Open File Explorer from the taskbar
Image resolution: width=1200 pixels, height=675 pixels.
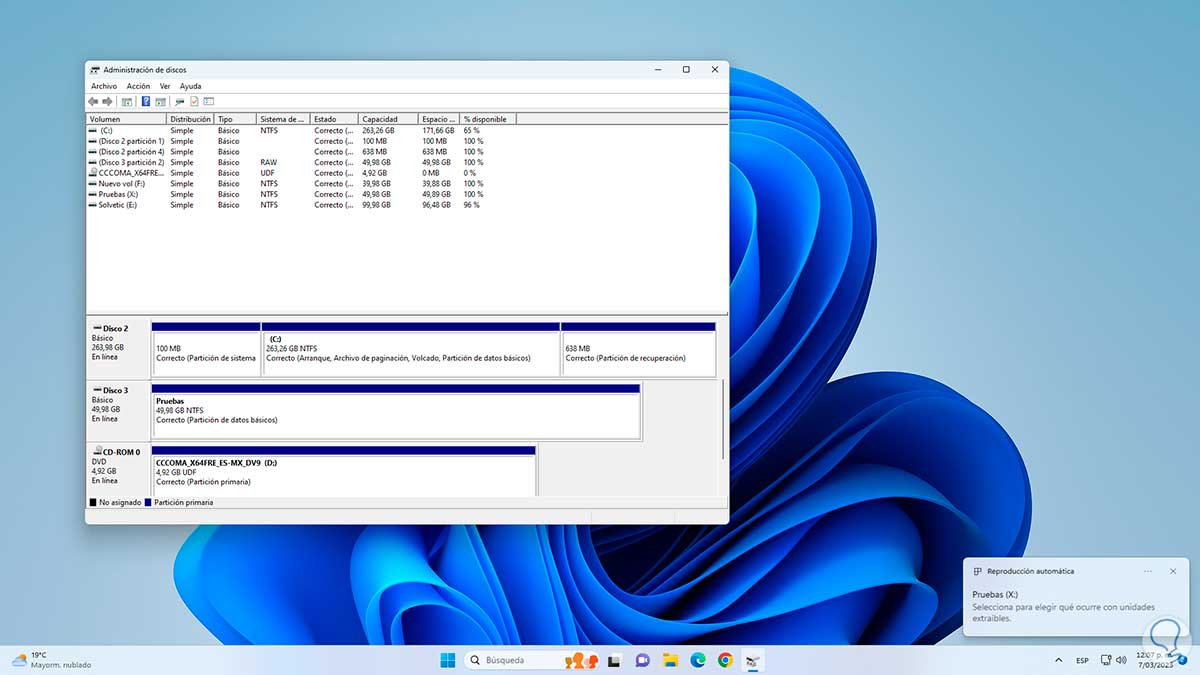tap(671, 660)
